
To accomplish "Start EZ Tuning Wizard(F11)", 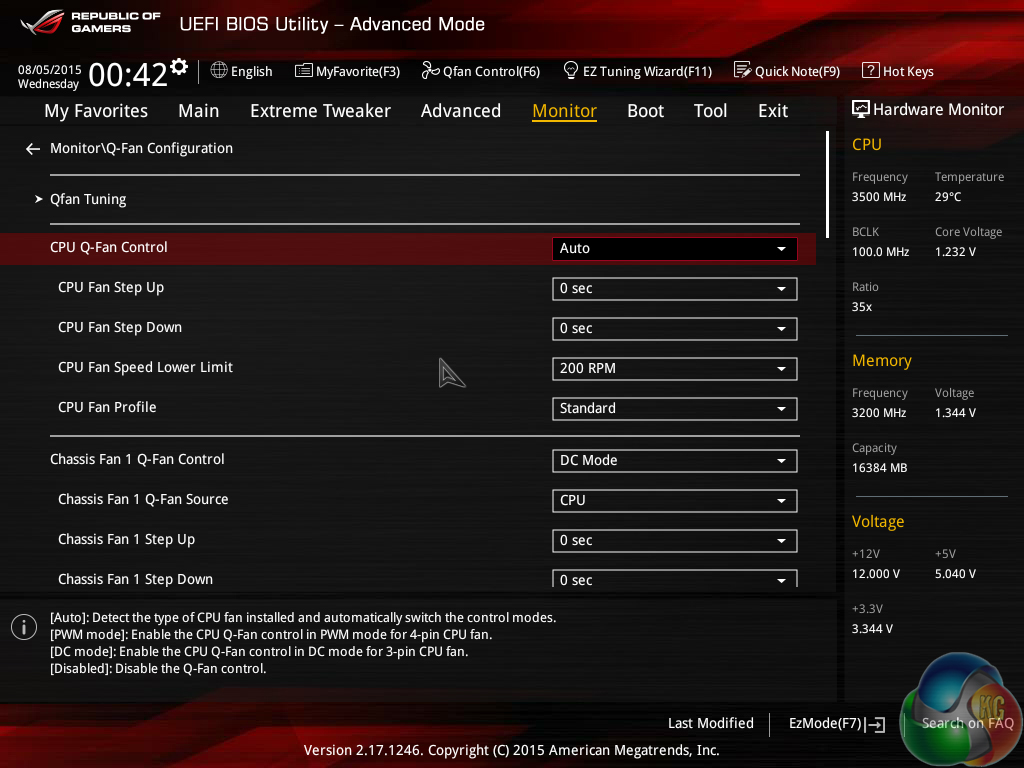I will [637, 71].
